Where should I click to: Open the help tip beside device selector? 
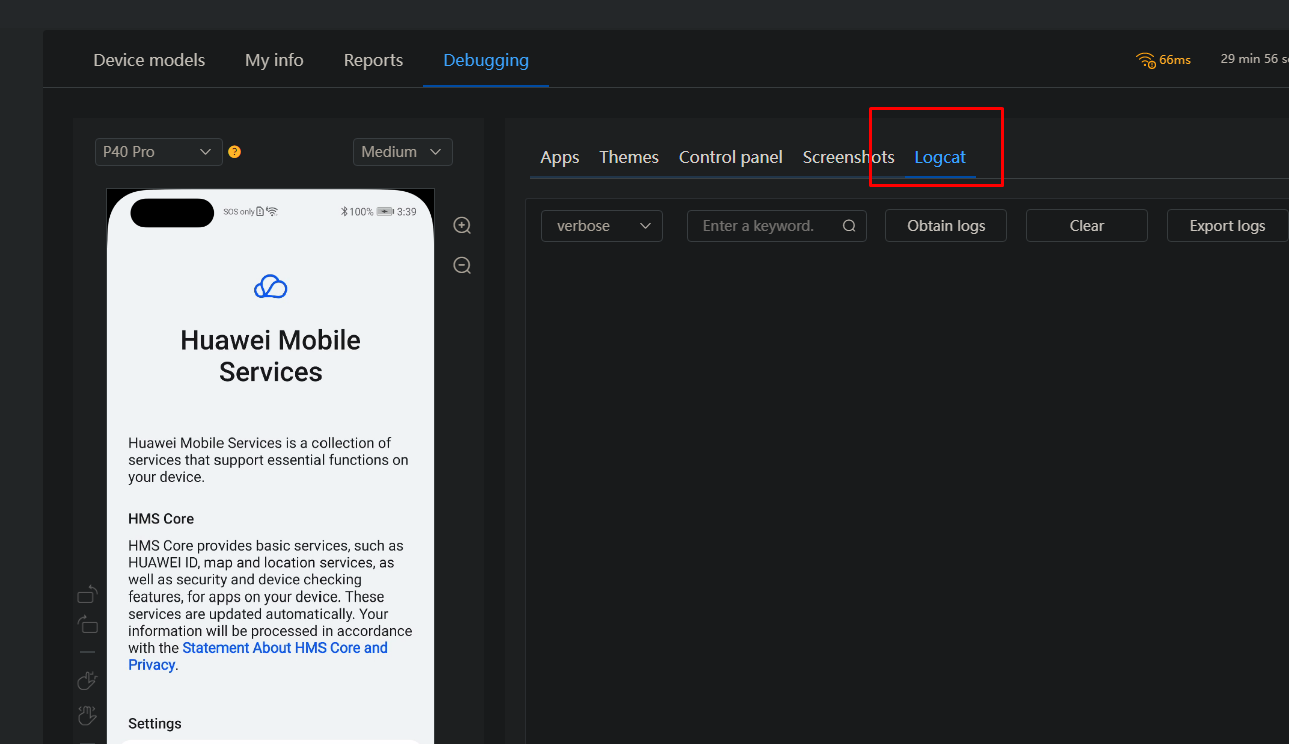[x=234, y=151]
